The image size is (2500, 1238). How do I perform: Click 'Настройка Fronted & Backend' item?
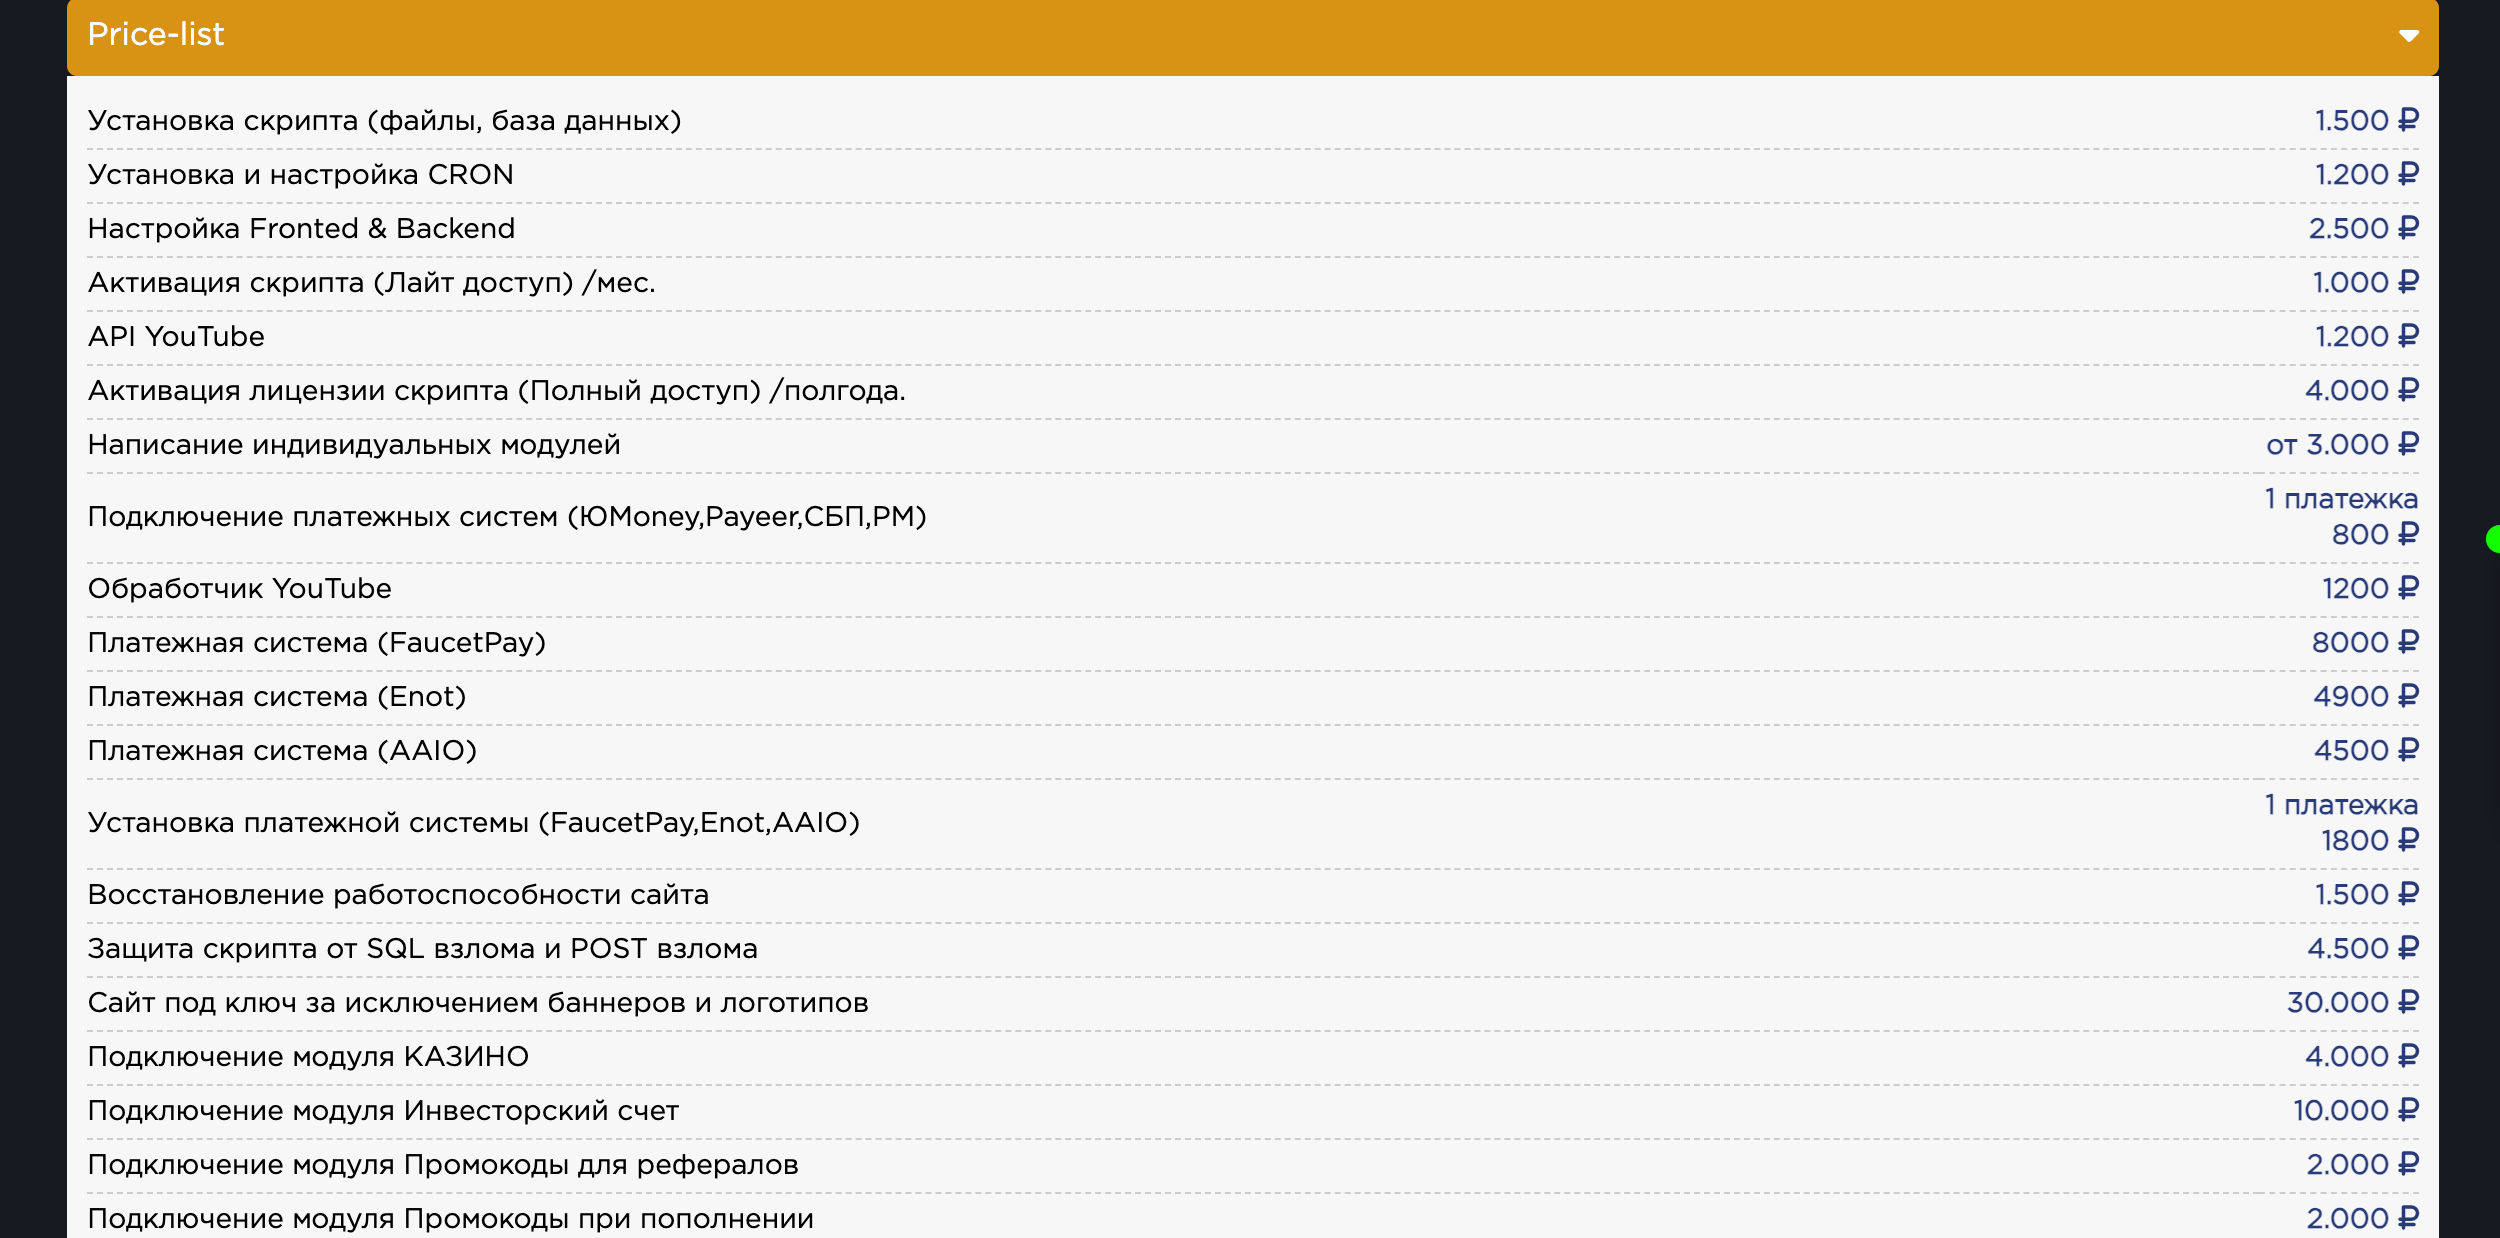(x=301, y=229)
